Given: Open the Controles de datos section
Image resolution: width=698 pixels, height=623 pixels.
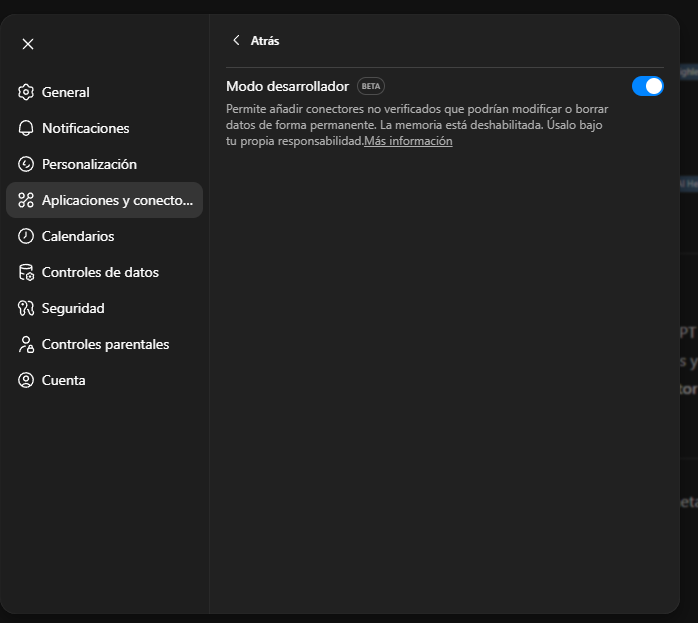Looking at the screenshot, I should point(105,272).
